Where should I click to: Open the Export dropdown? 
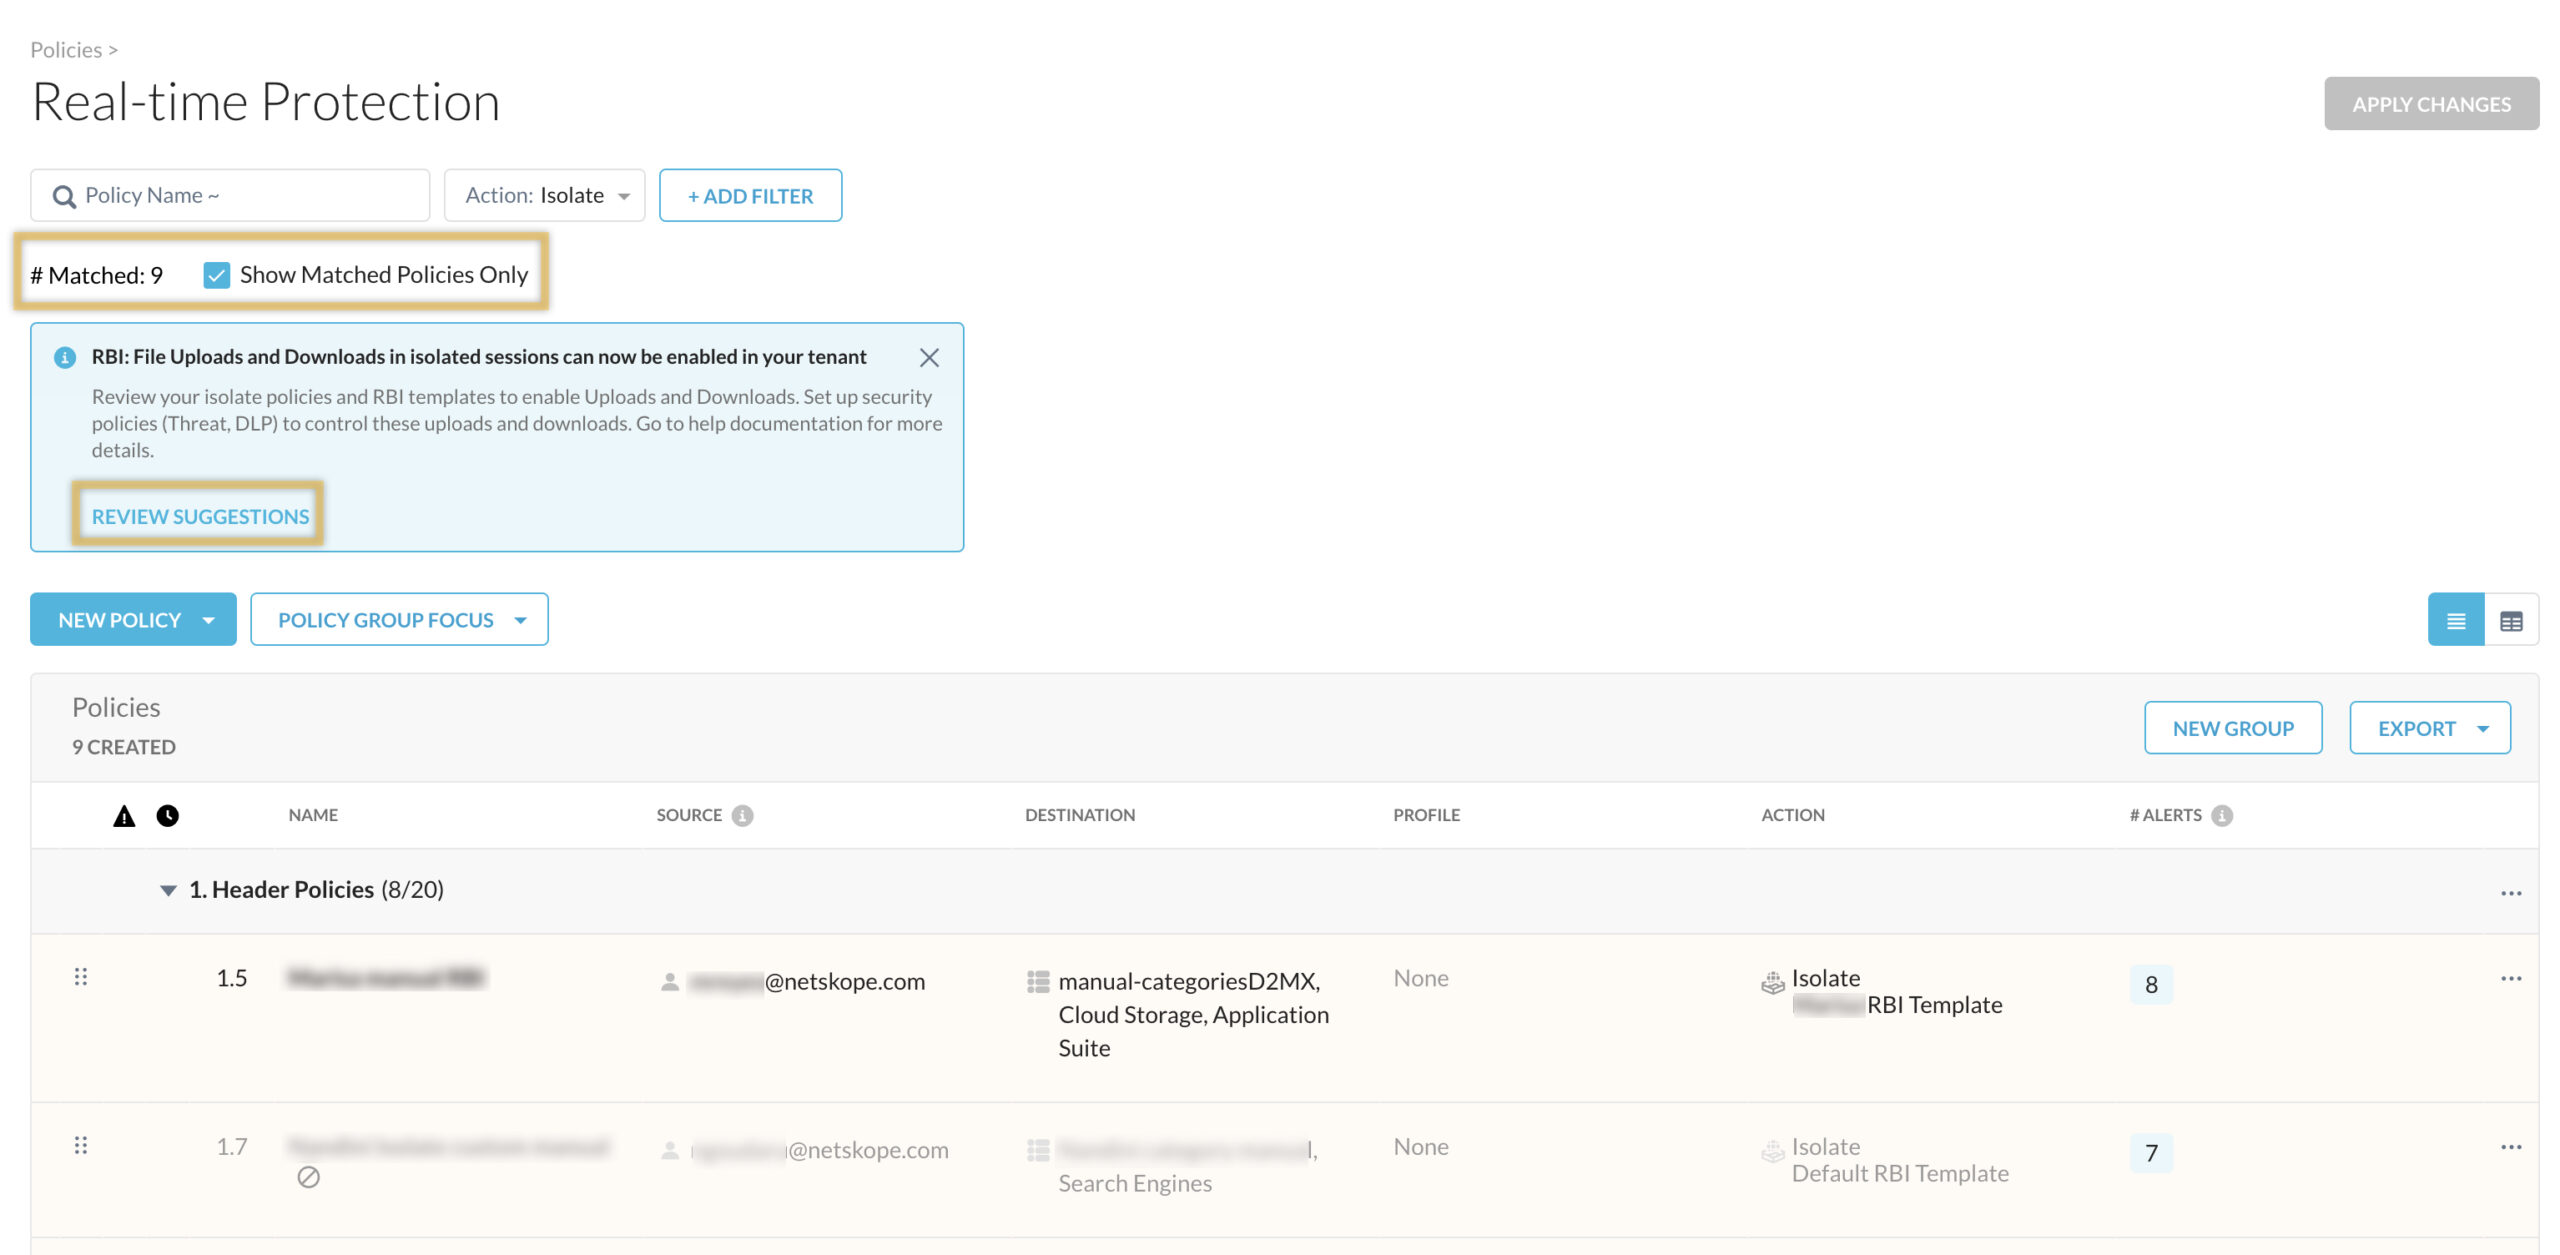pos(2429,728)
